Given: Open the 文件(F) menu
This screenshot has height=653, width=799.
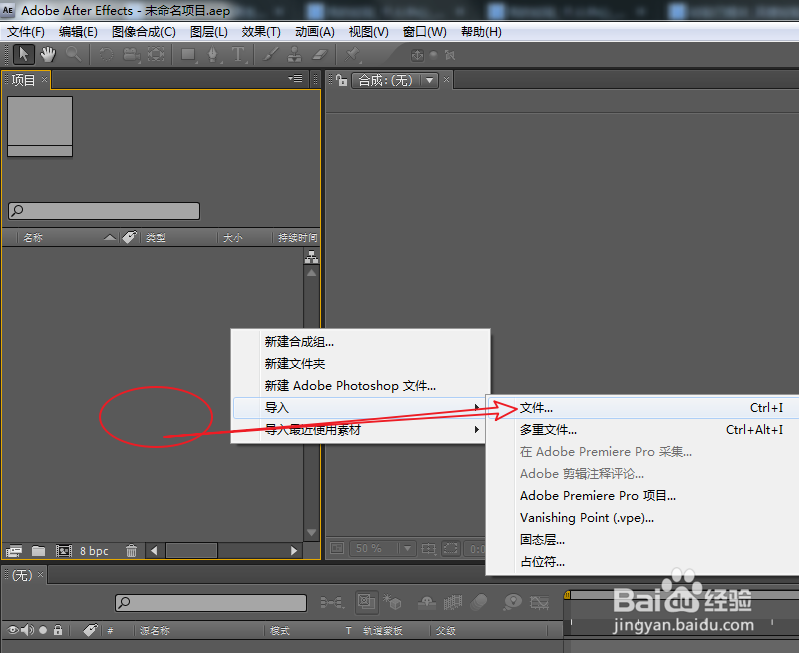Looking at the screenshot, I should [25, 32].
